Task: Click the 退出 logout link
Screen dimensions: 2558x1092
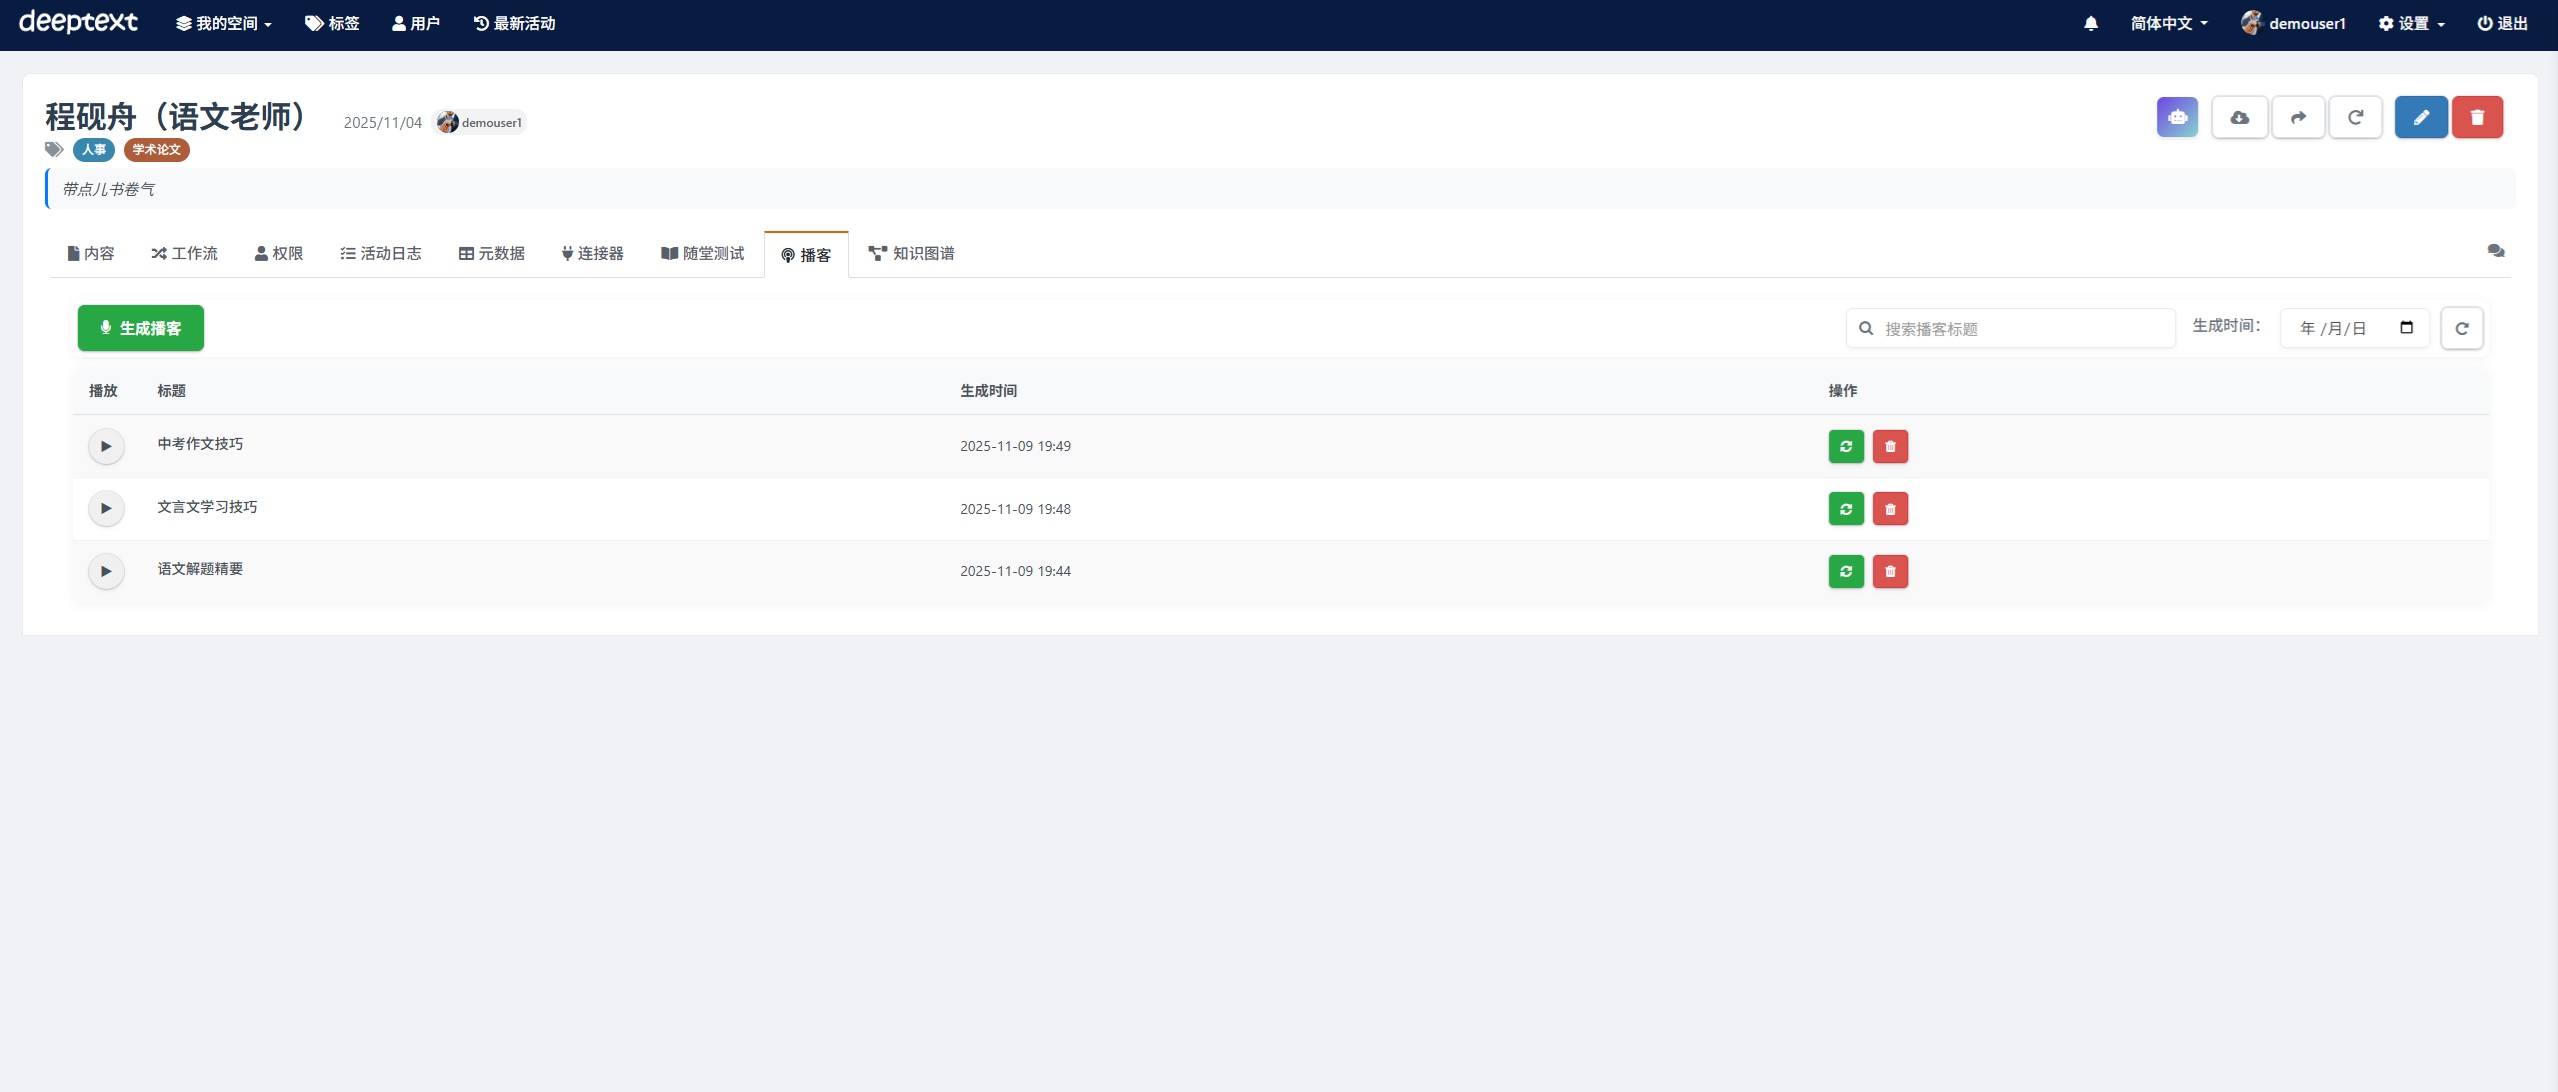Action: coord(2502,23)
